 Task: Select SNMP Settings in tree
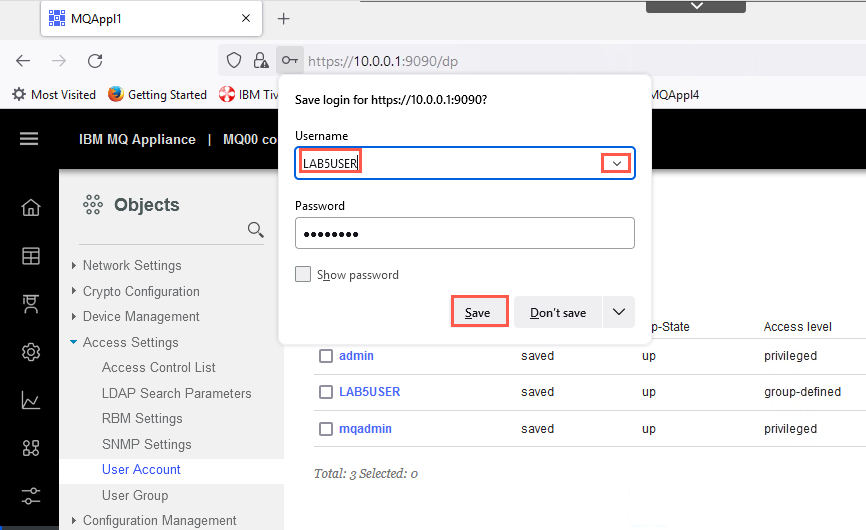pyautogui.click(x=146, y=444)
